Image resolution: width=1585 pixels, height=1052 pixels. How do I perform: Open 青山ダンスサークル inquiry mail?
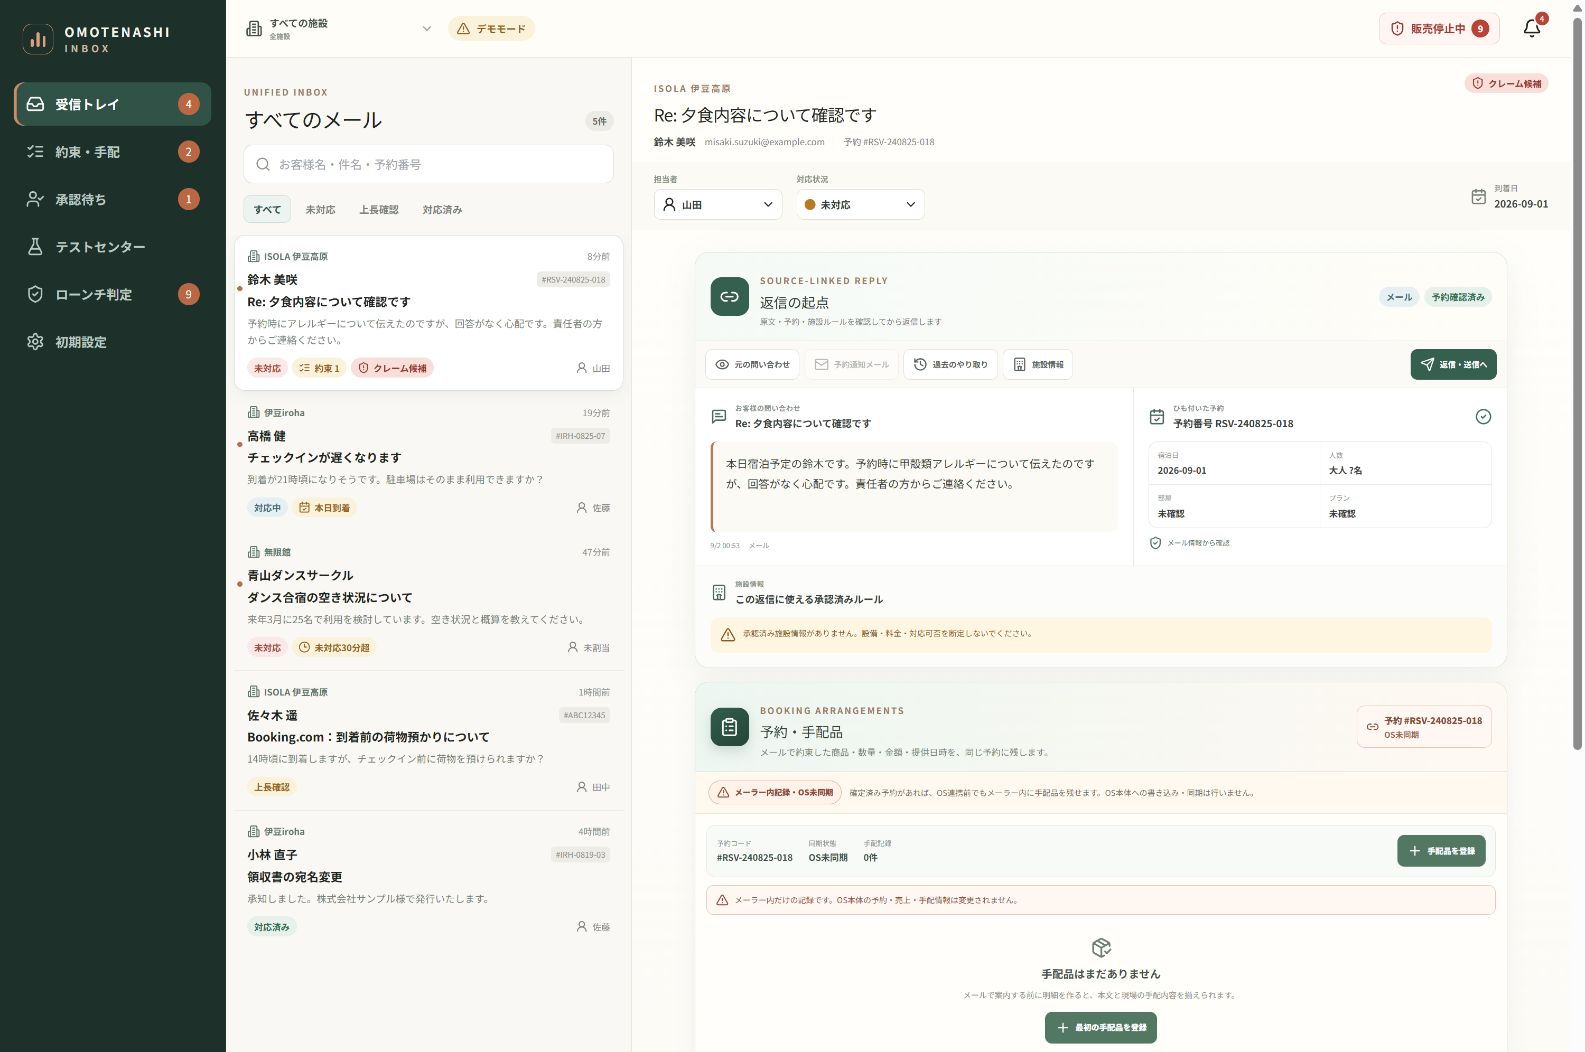click(428, 600)
